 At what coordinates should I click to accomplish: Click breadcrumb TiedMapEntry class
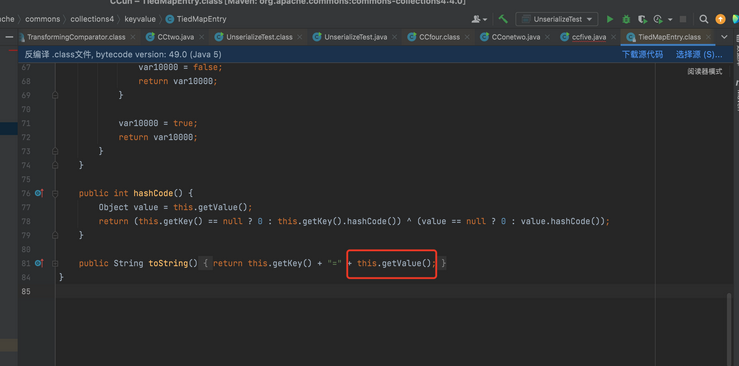(x=195, y=19)
